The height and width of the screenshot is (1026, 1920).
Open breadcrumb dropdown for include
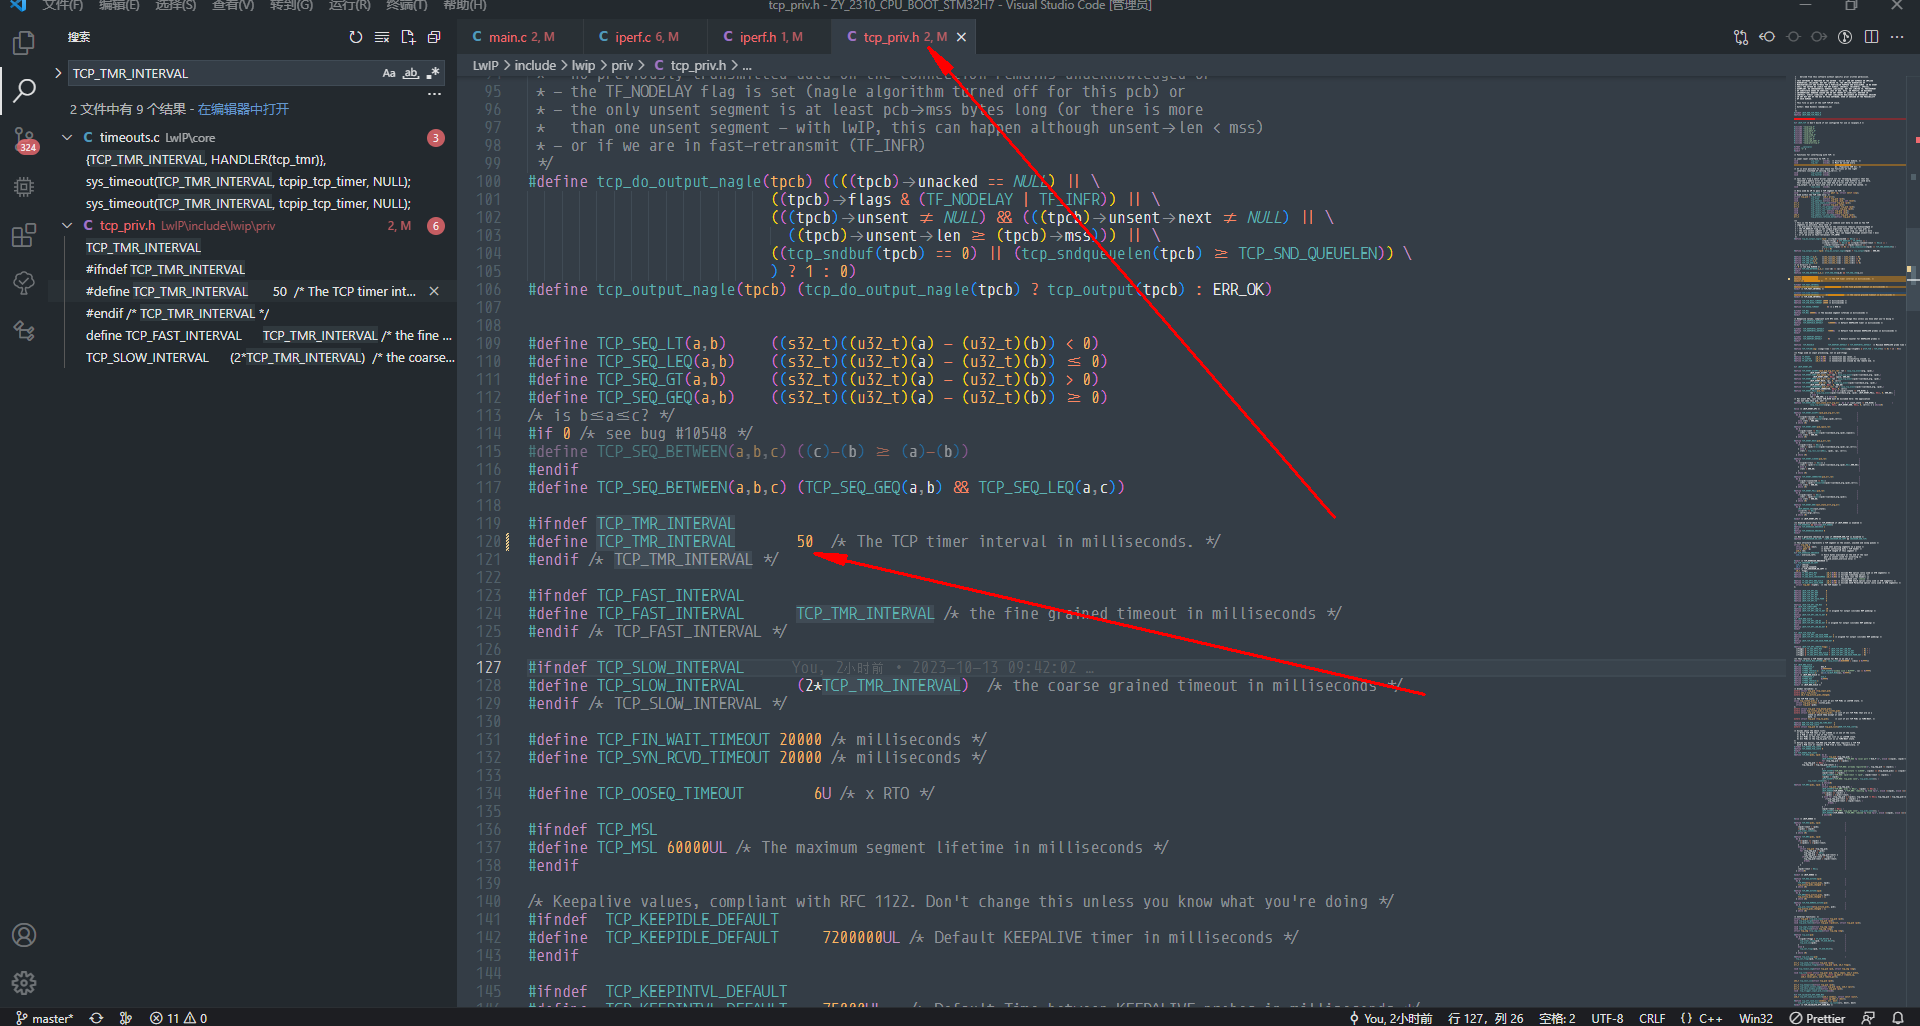535,65
